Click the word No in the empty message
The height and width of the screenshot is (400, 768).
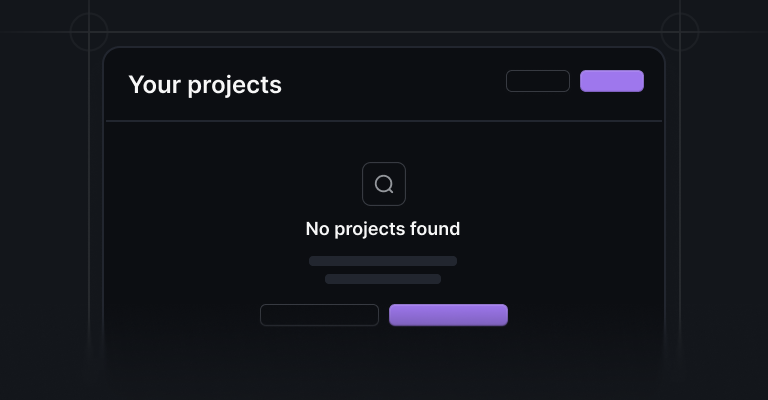click(x=317, y=229)
